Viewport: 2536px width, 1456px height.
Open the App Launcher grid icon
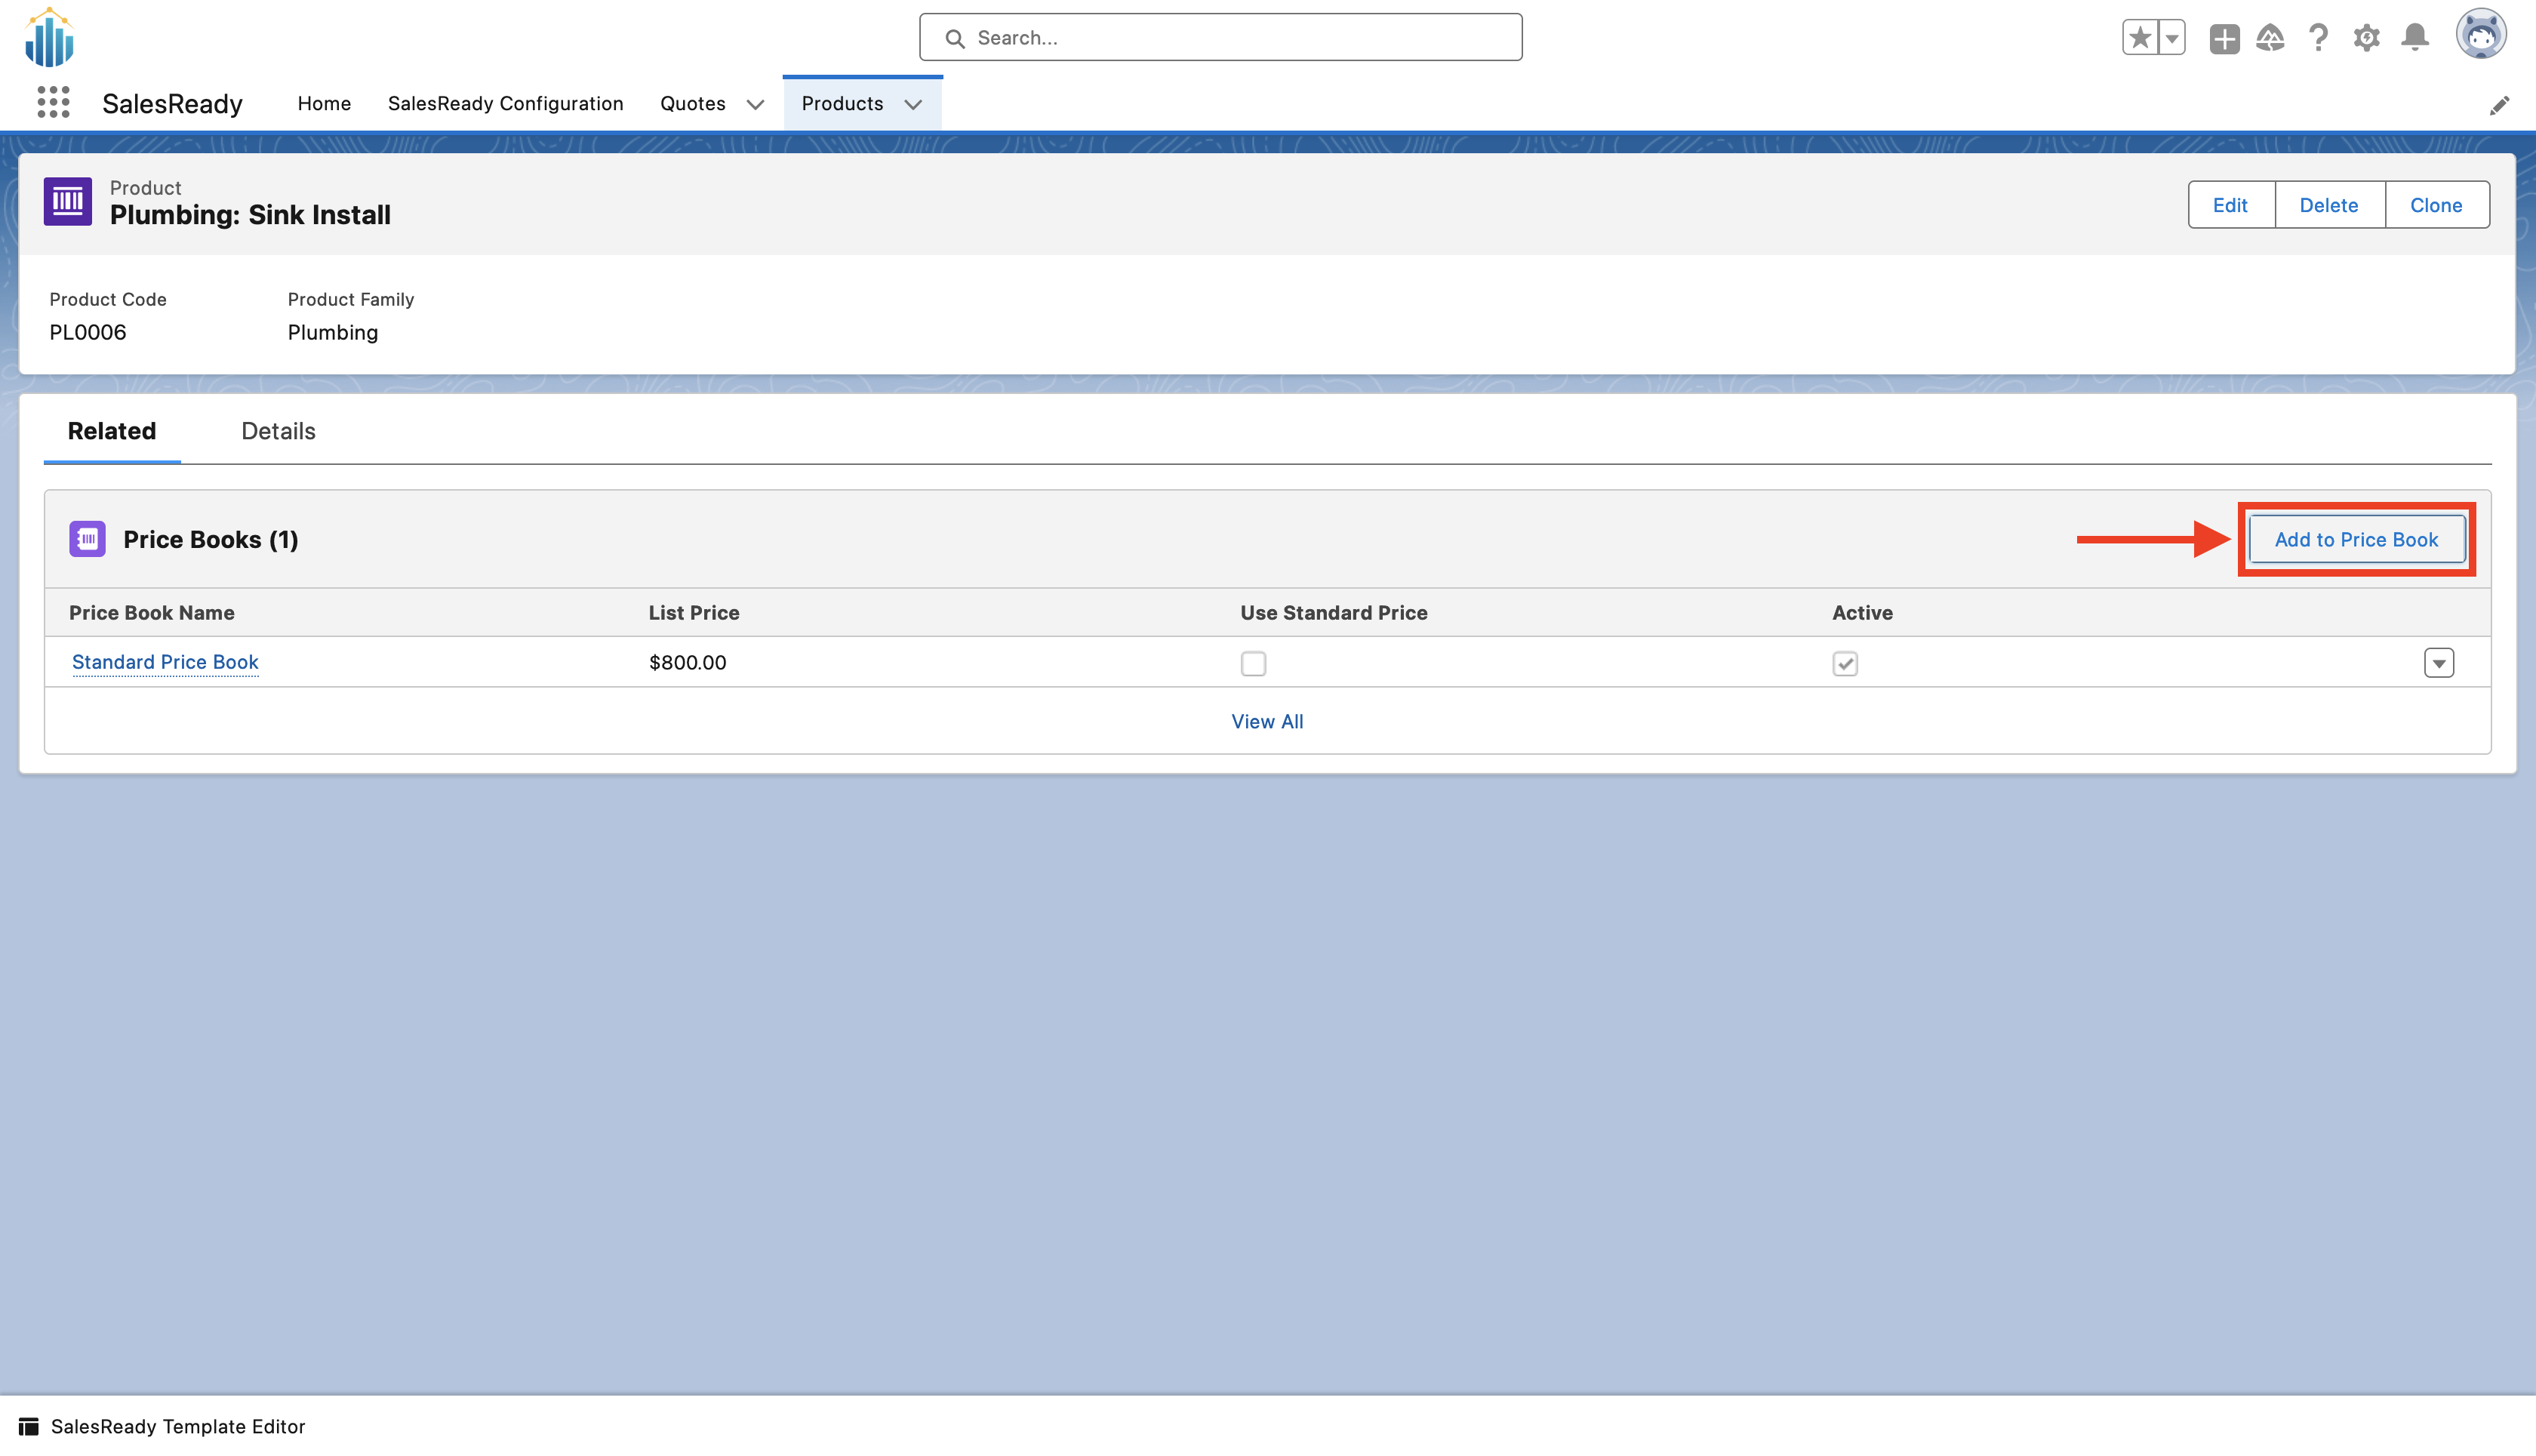(52, 101)
